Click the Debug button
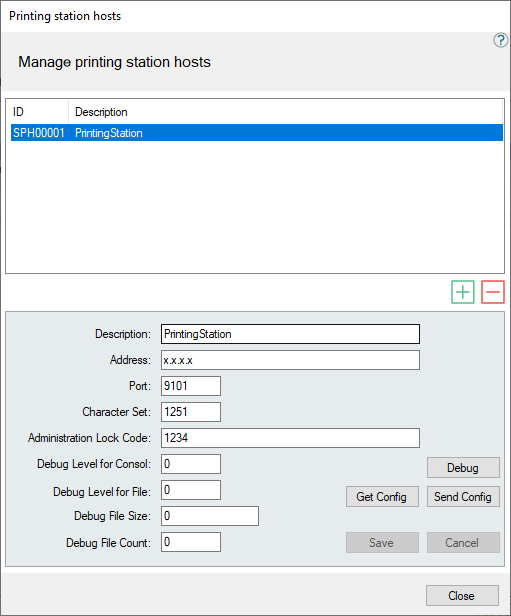The image size is (511, 616). (463, 468)
